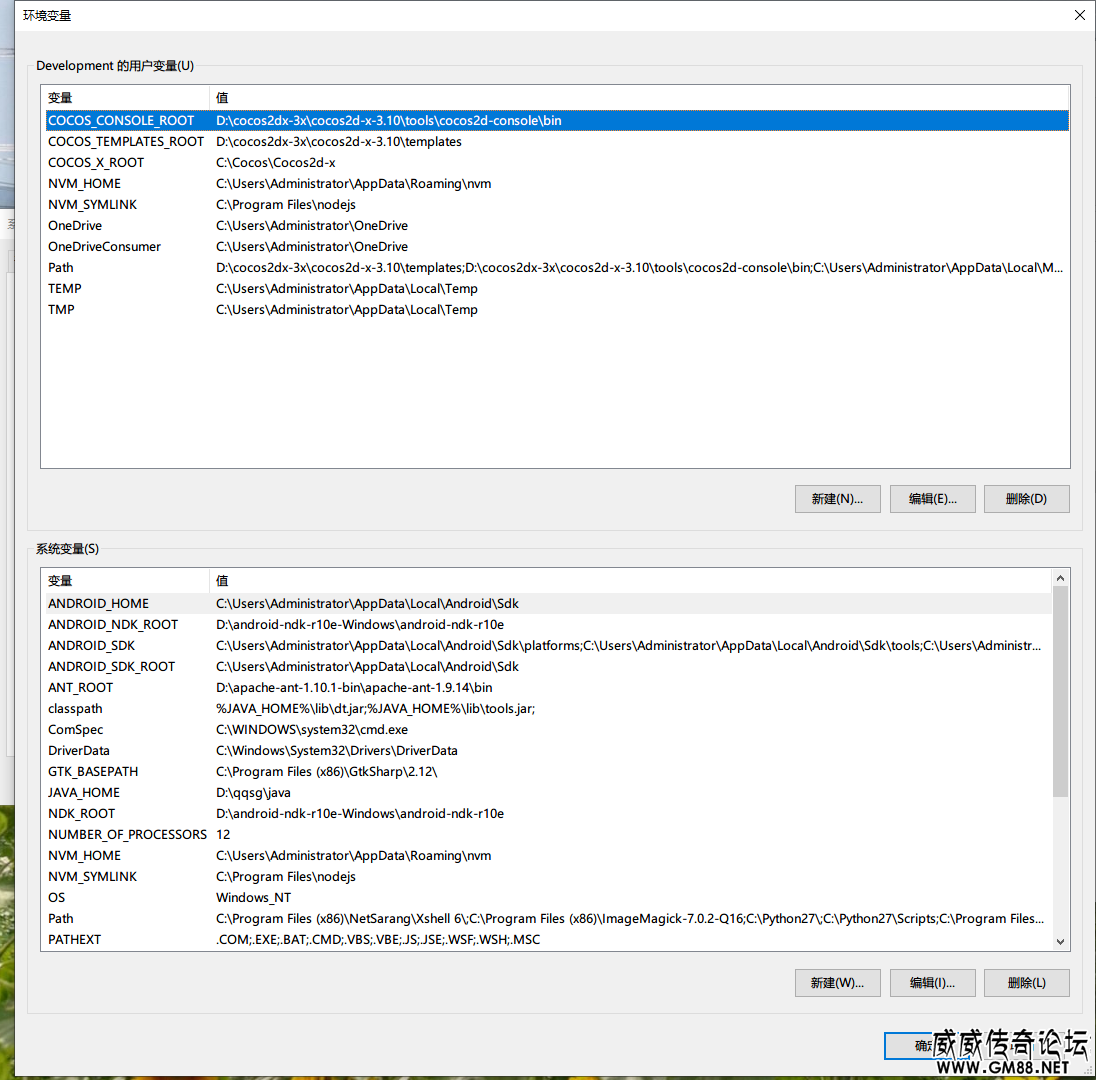Select the classpath system variable row

click(75, 709)
